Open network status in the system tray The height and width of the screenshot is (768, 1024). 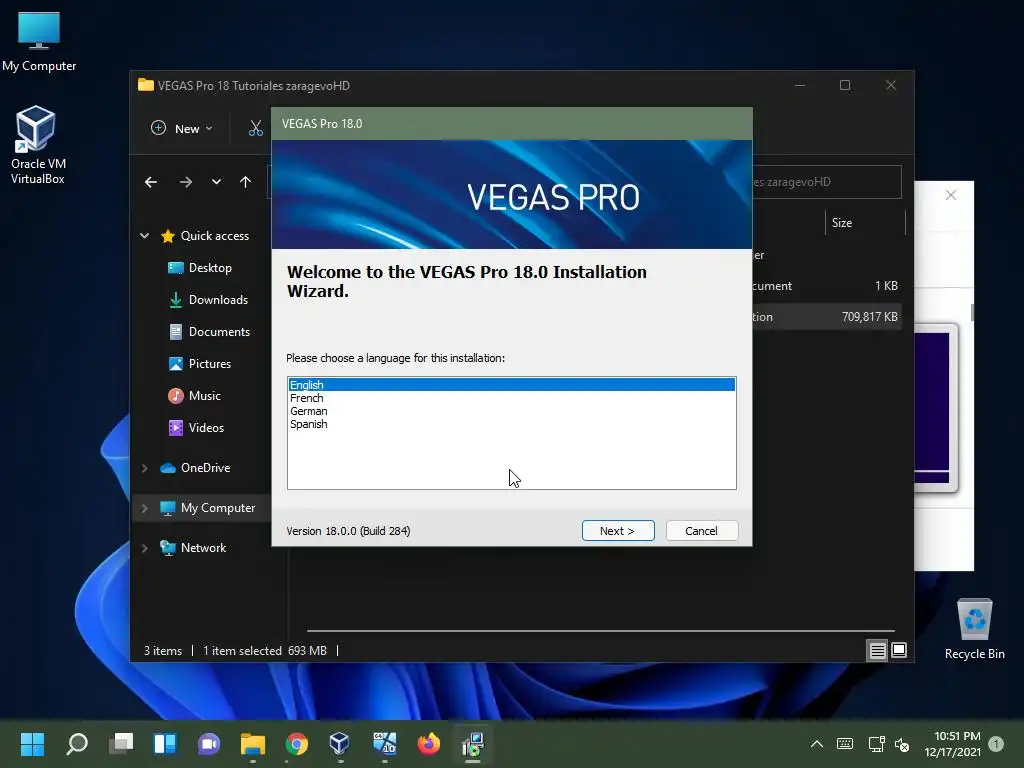click(x=876, y=744)
